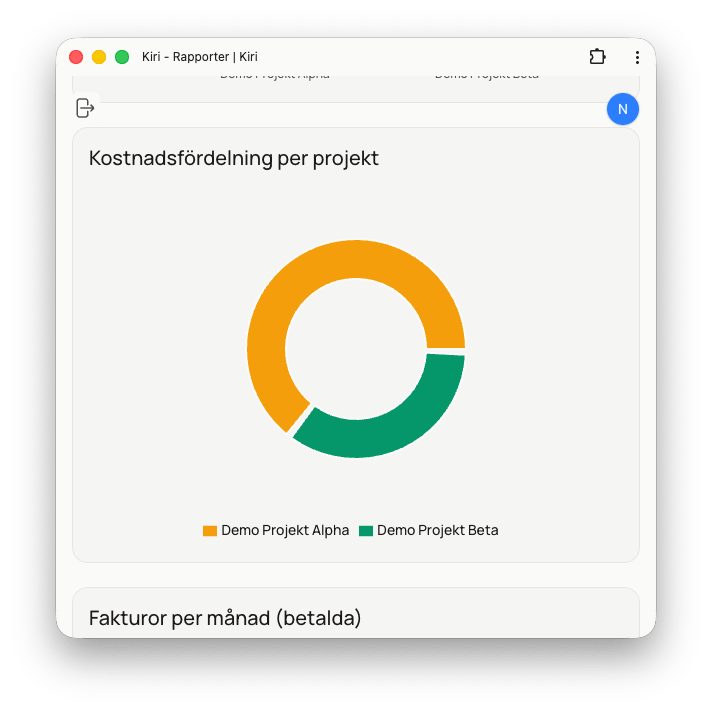Toggle Demo Projekt Alpha legend item
The height and width of the screenshot is (712, 712).
click(x=276, y=530)
